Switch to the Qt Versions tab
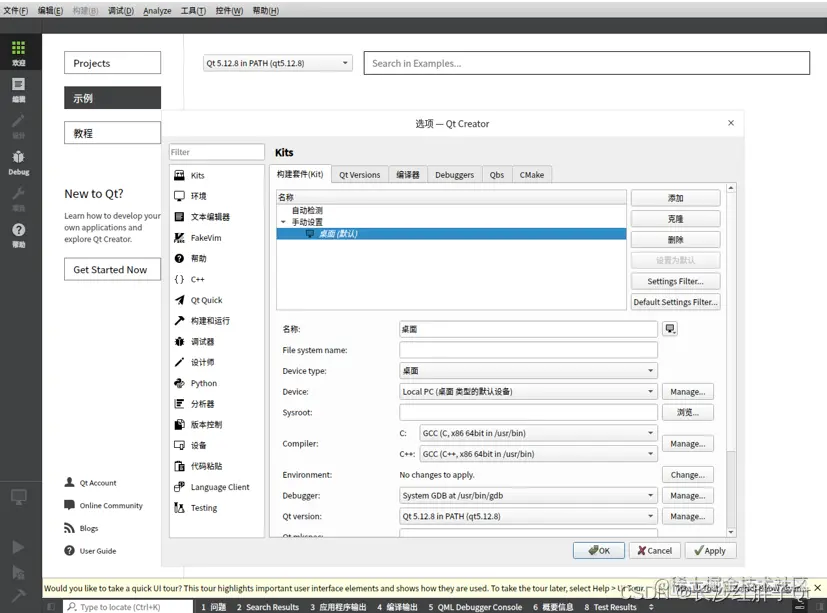827x613 pixels. [x=360, y=175]
